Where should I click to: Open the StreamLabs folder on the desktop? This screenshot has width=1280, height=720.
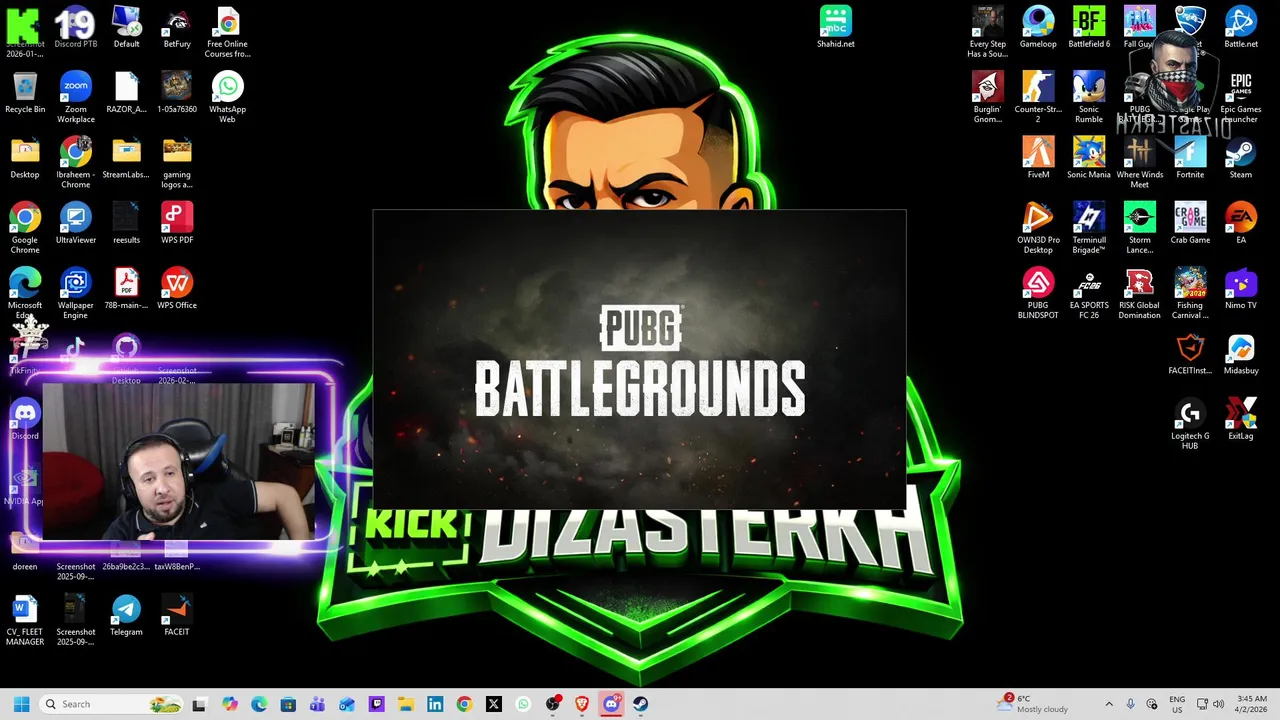(126, 159)
